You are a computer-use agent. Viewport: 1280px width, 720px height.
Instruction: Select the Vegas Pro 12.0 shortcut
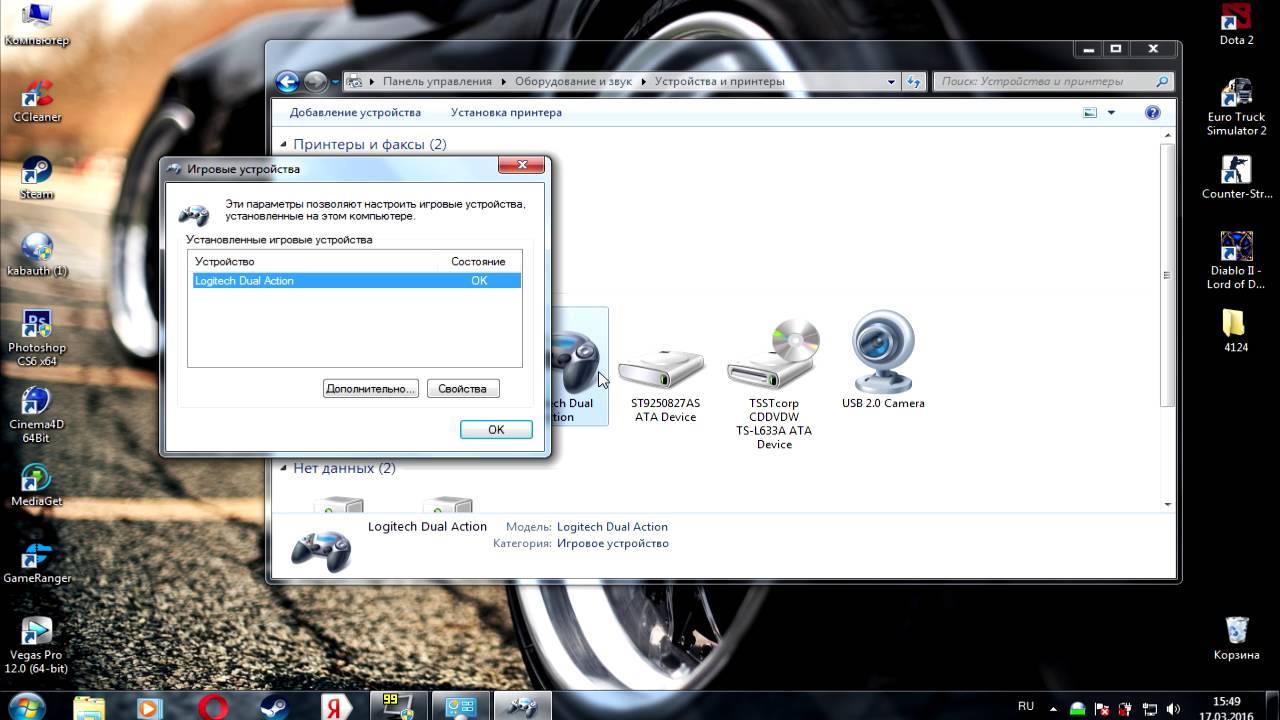click(x=37, y=645)
